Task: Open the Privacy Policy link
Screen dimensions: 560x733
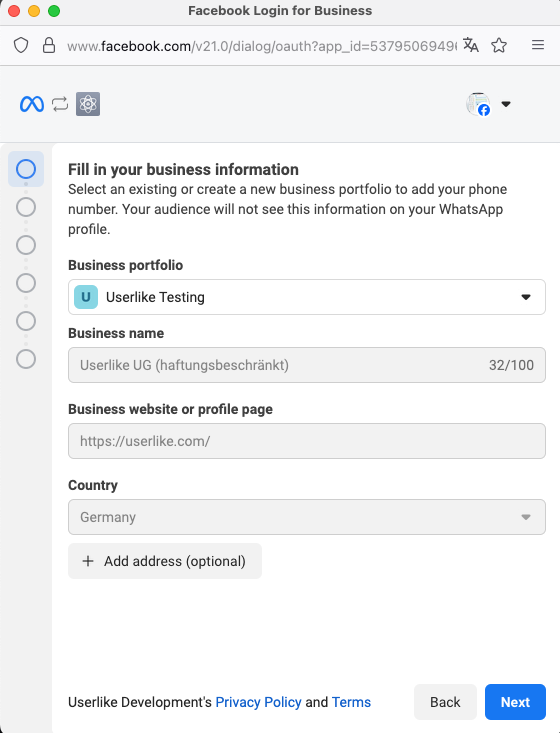Action: pyautogui.click(x=258, y=702)
